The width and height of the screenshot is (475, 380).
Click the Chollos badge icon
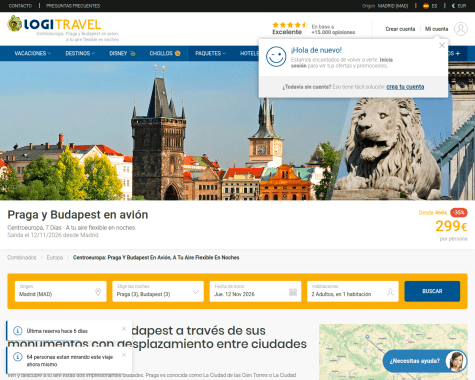click(x=178, y=53)
